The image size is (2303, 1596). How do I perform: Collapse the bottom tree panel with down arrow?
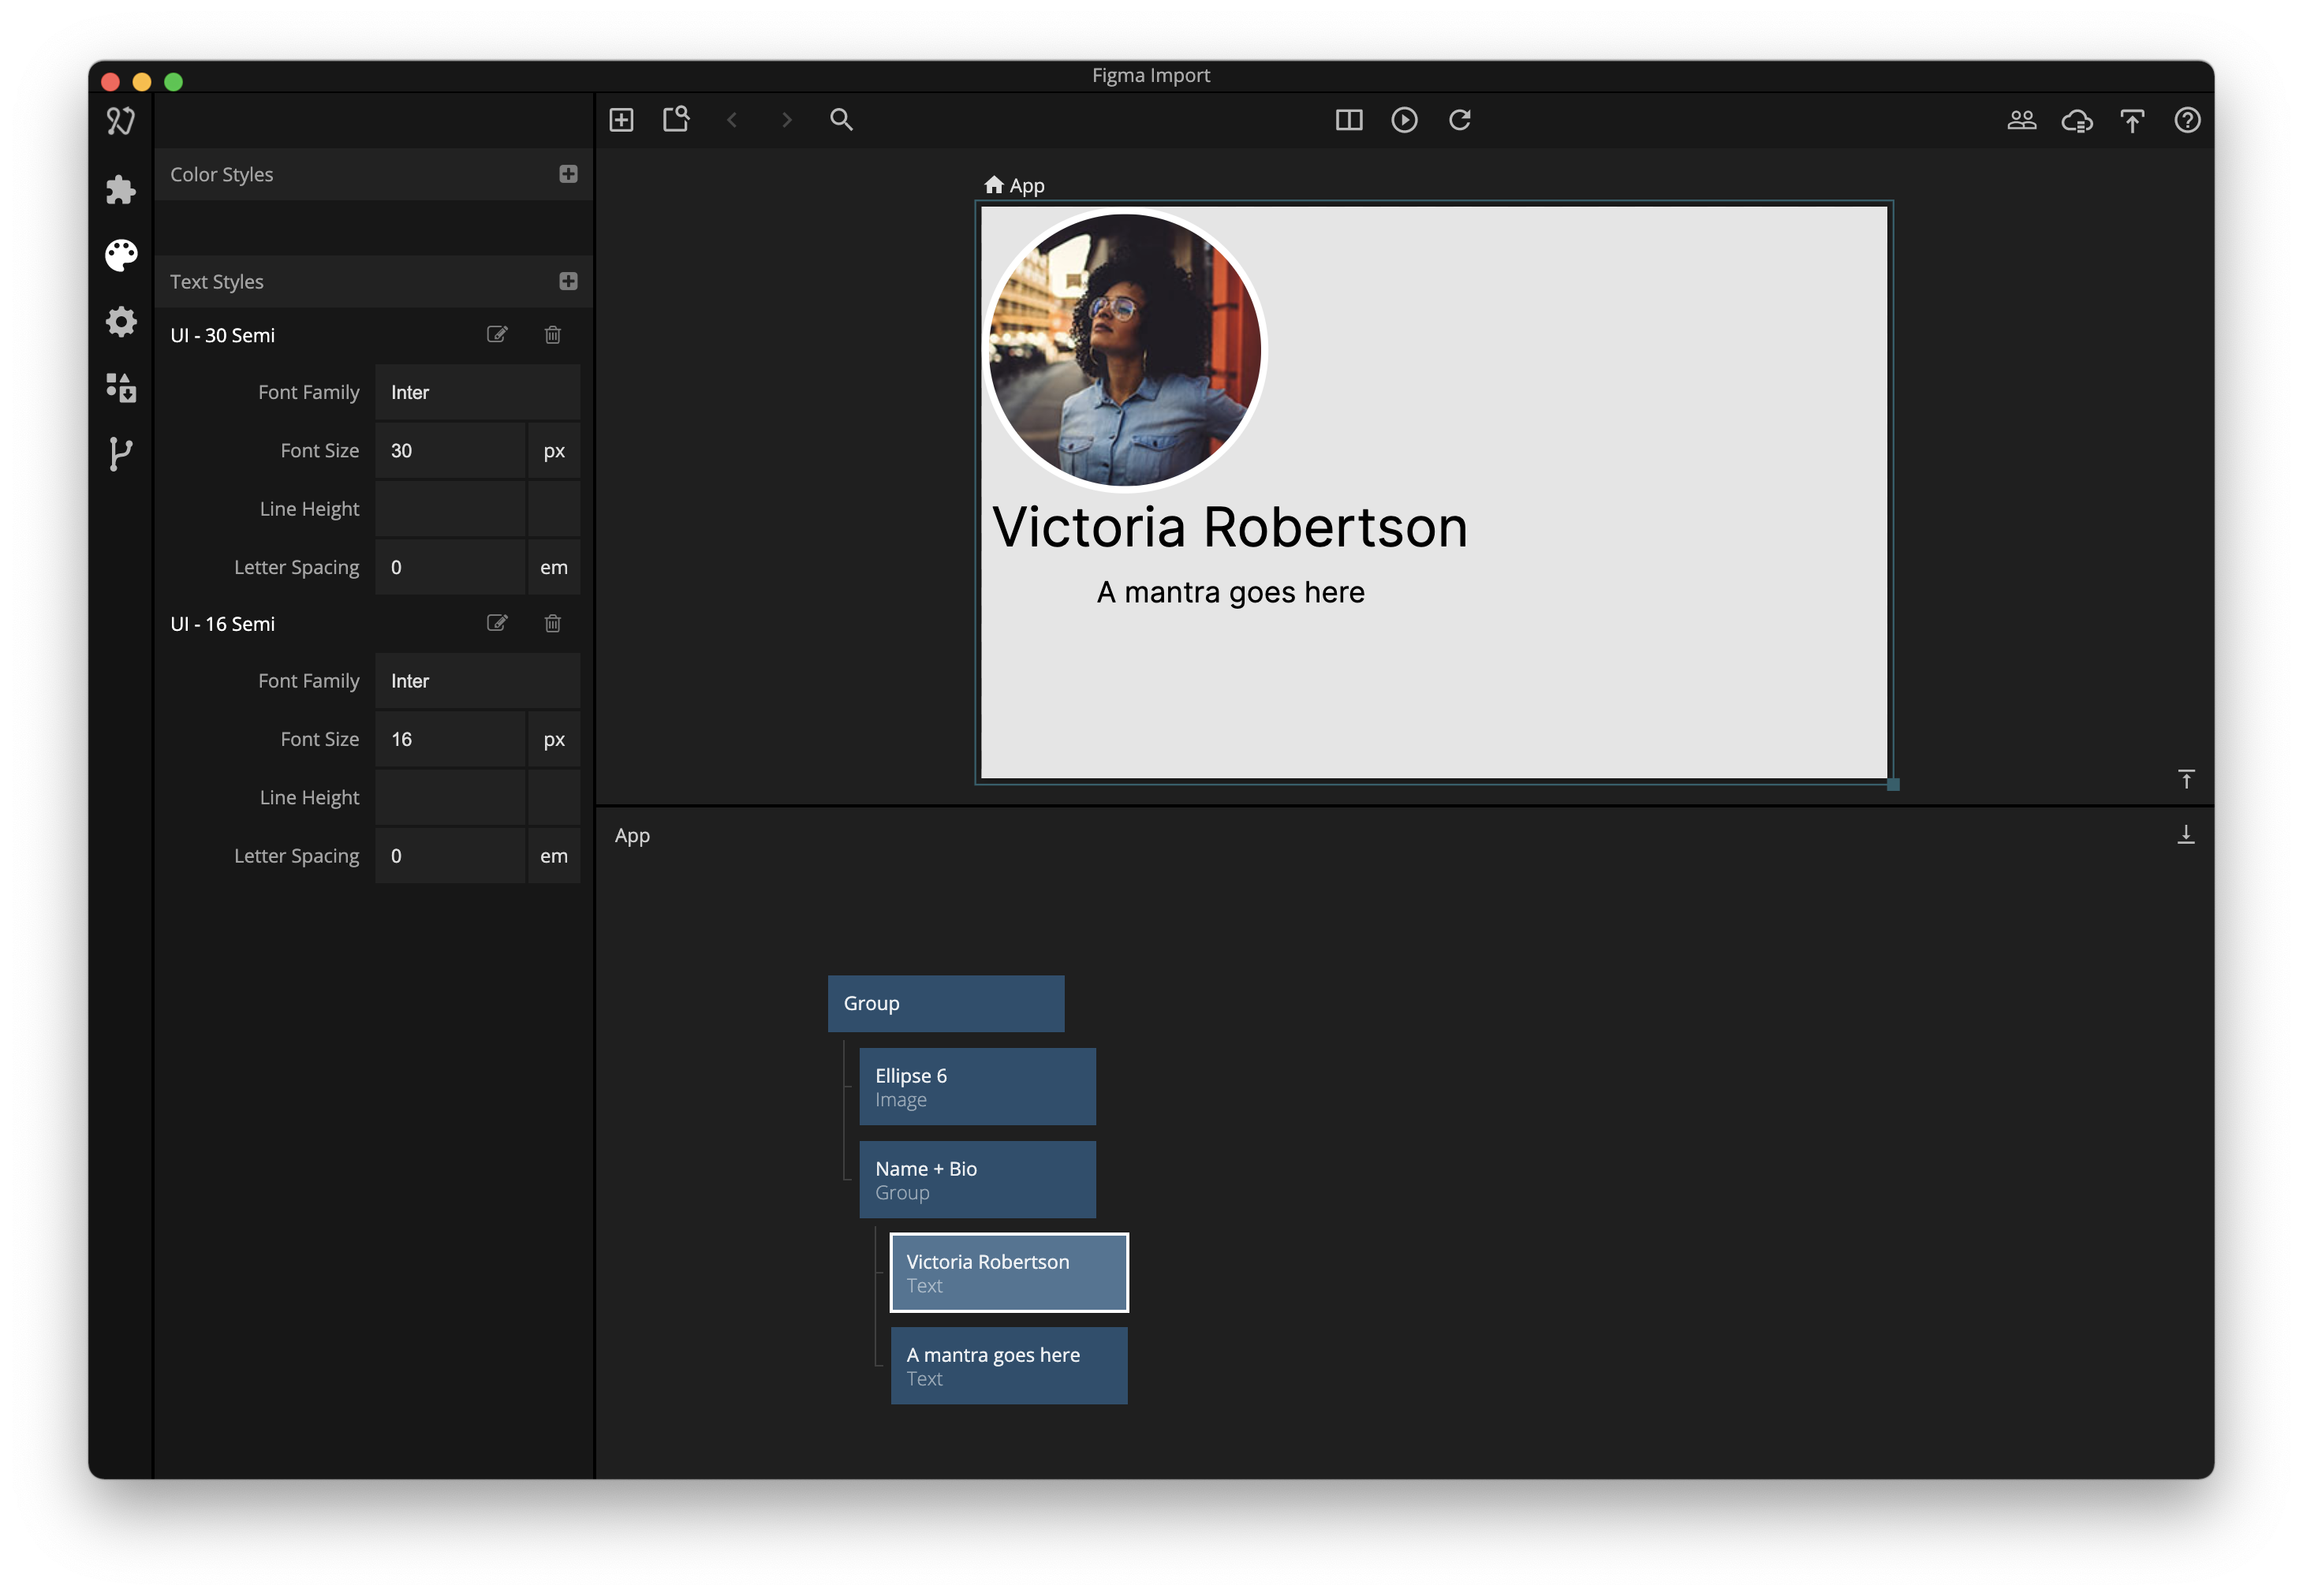coord(2185,834)
